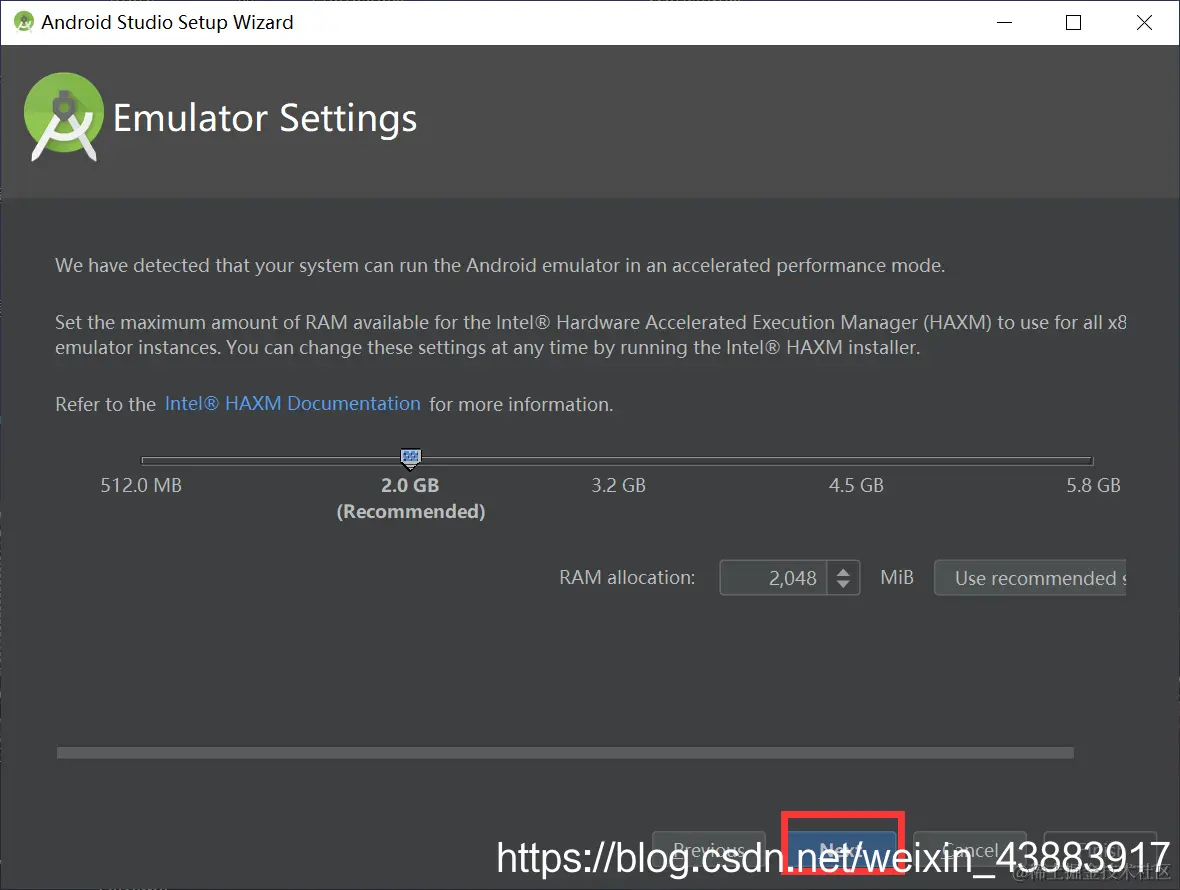
Task: Increase RAM allocation with up arrow
Action: point(843,571)
